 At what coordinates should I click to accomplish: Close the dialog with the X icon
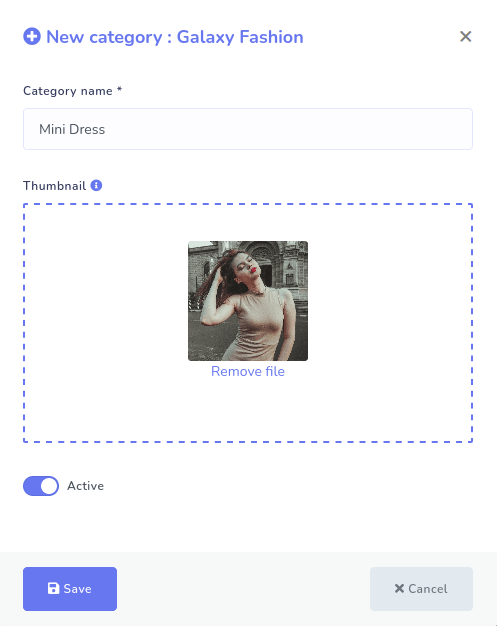[465, 37]
